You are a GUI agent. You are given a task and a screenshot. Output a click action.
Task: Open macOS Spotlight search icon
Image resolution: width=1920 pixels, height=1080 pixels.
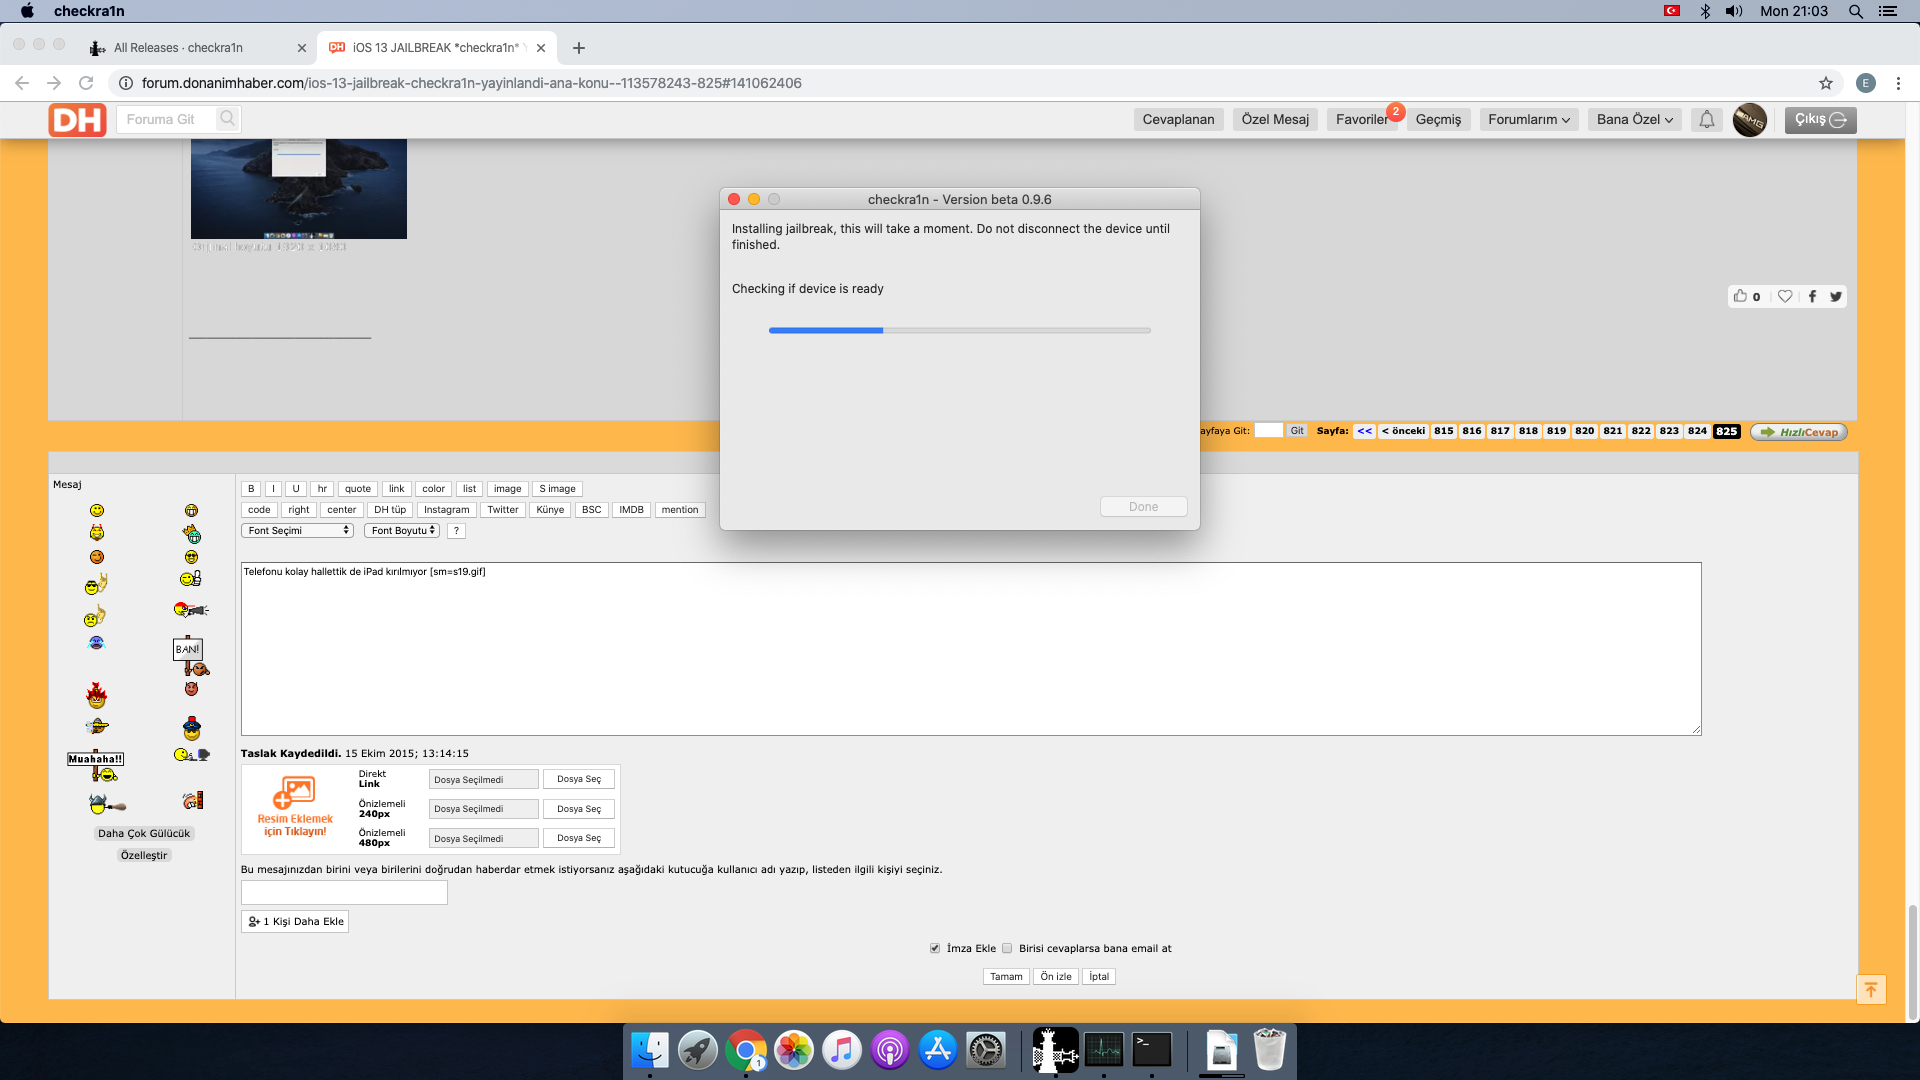[x=1856, y=11]
